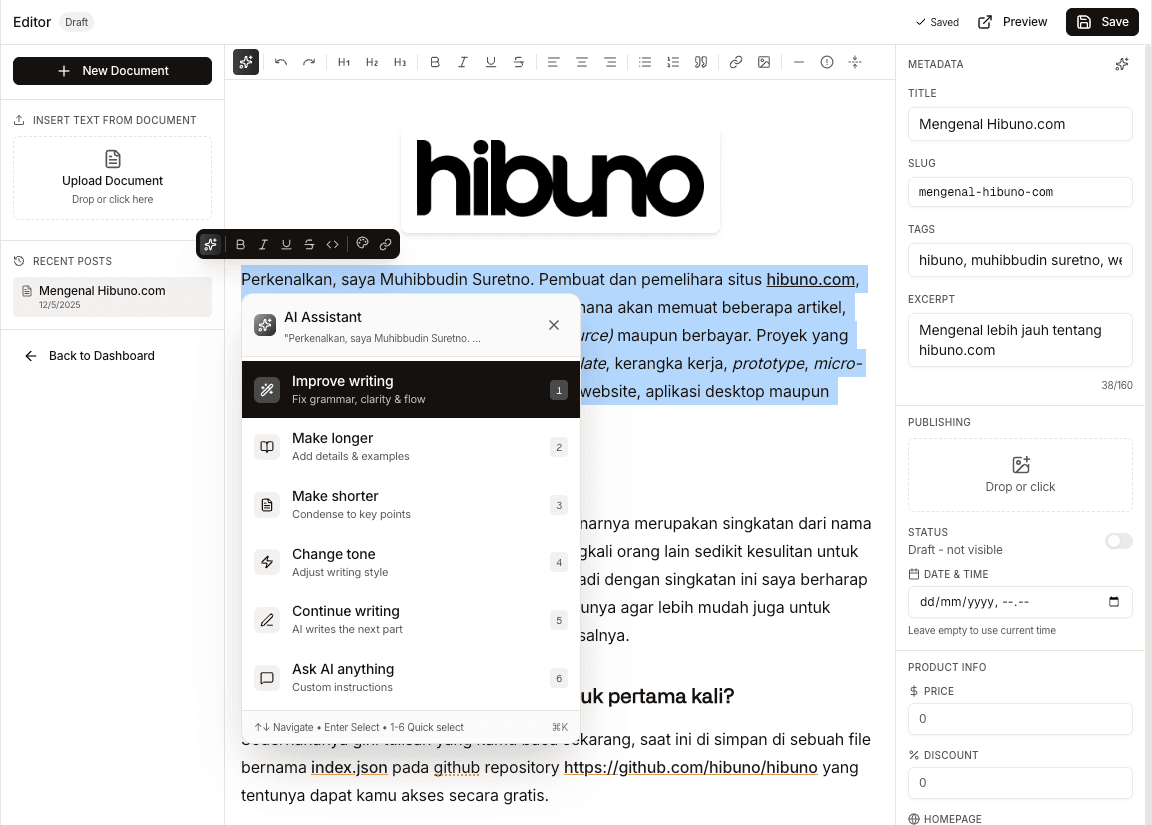1152x825 pixels.
Task: Center align the selected paragraph
Action: [x=581, y=62]
